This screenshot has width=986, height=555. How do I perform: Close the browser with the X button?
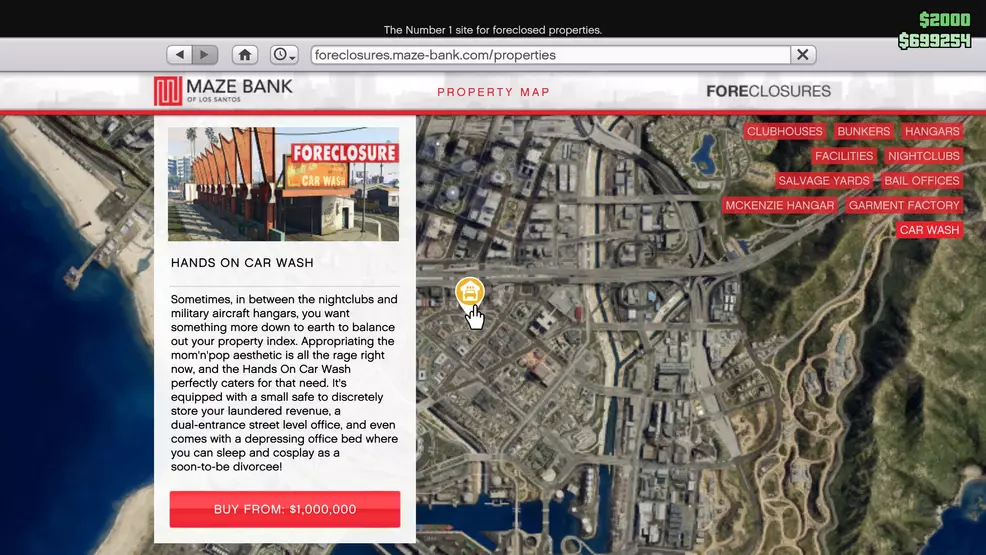(803, 55)
